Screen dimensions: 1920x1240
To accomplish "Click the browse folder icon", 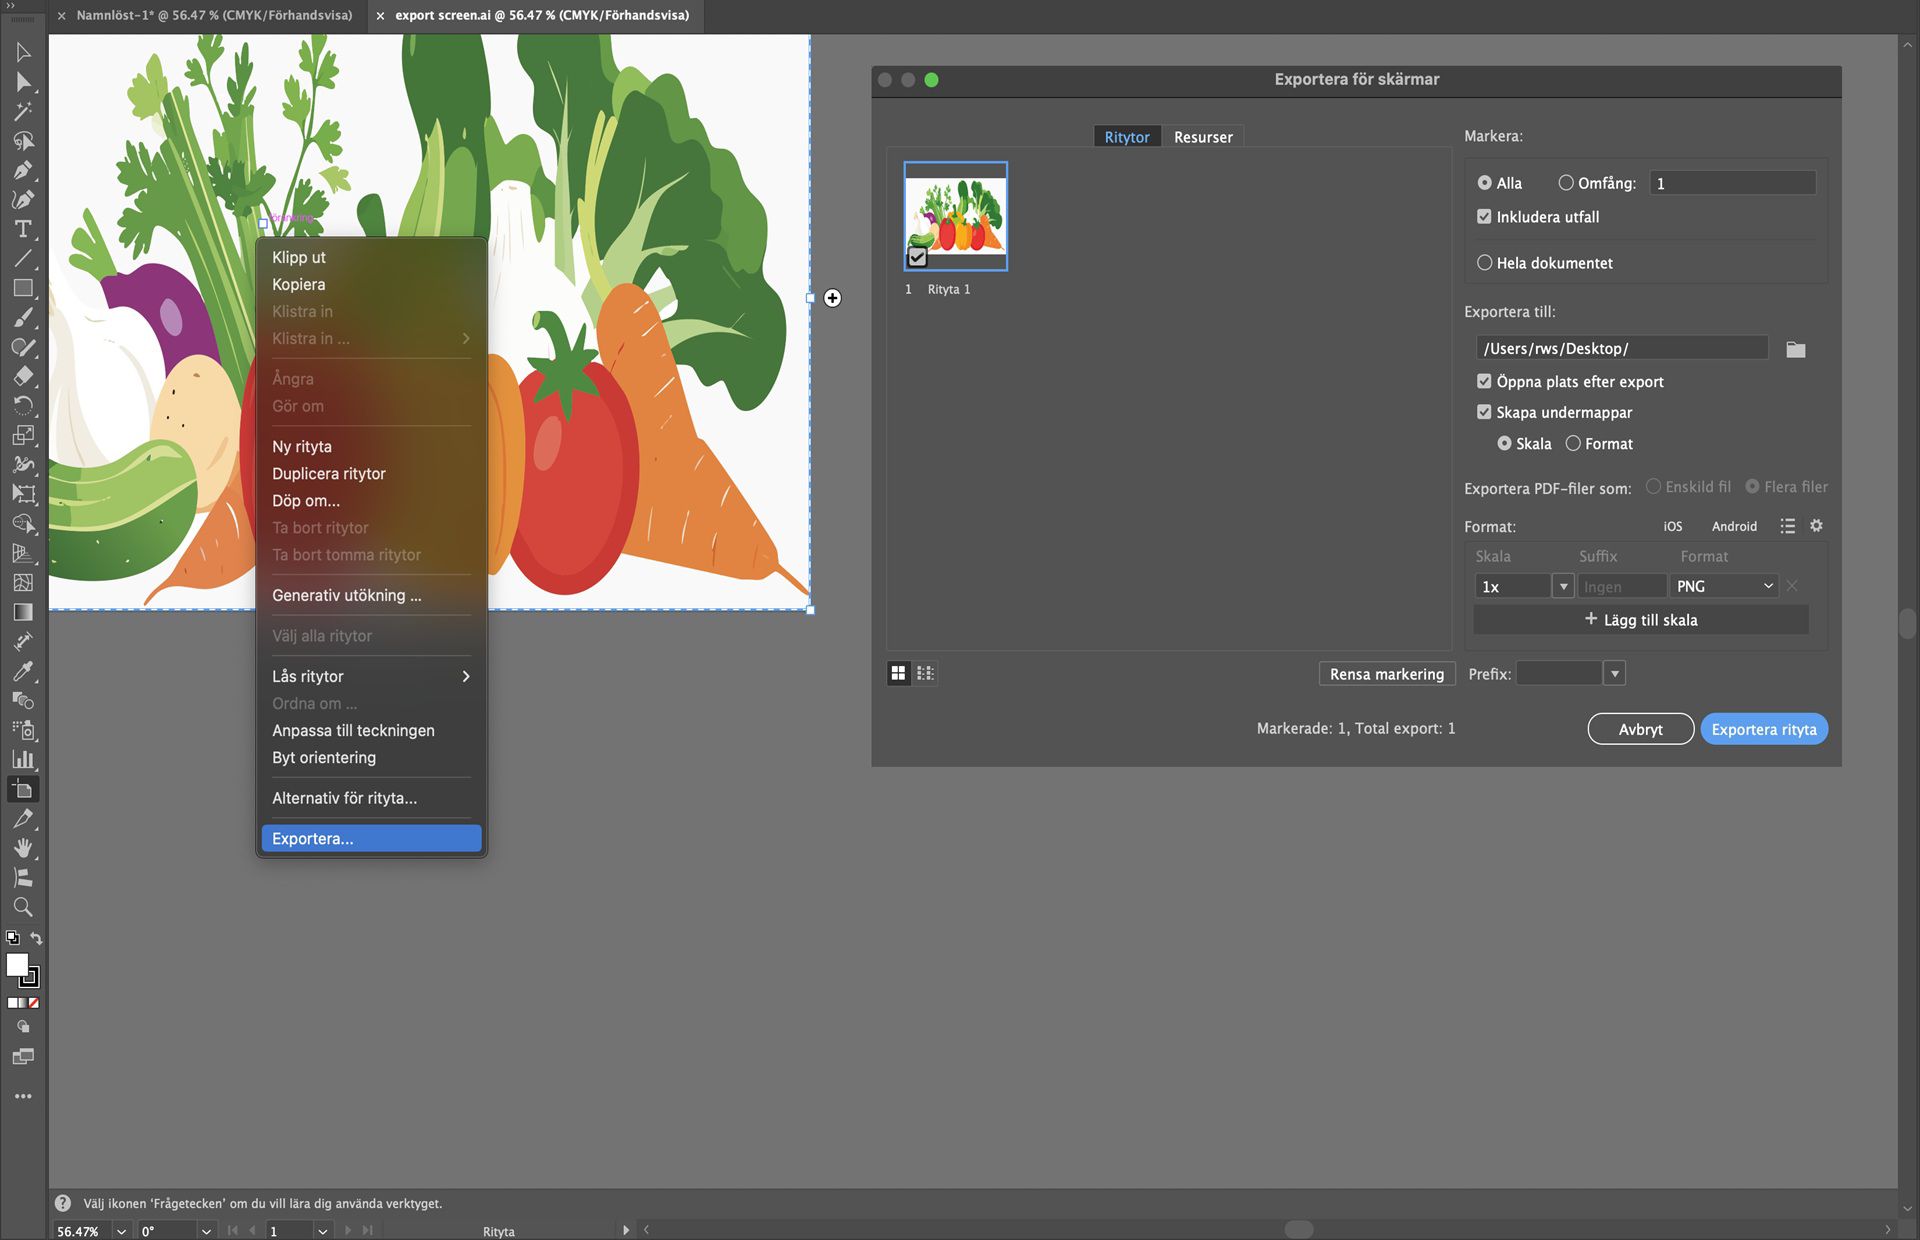I will [x=1796, y=349].
